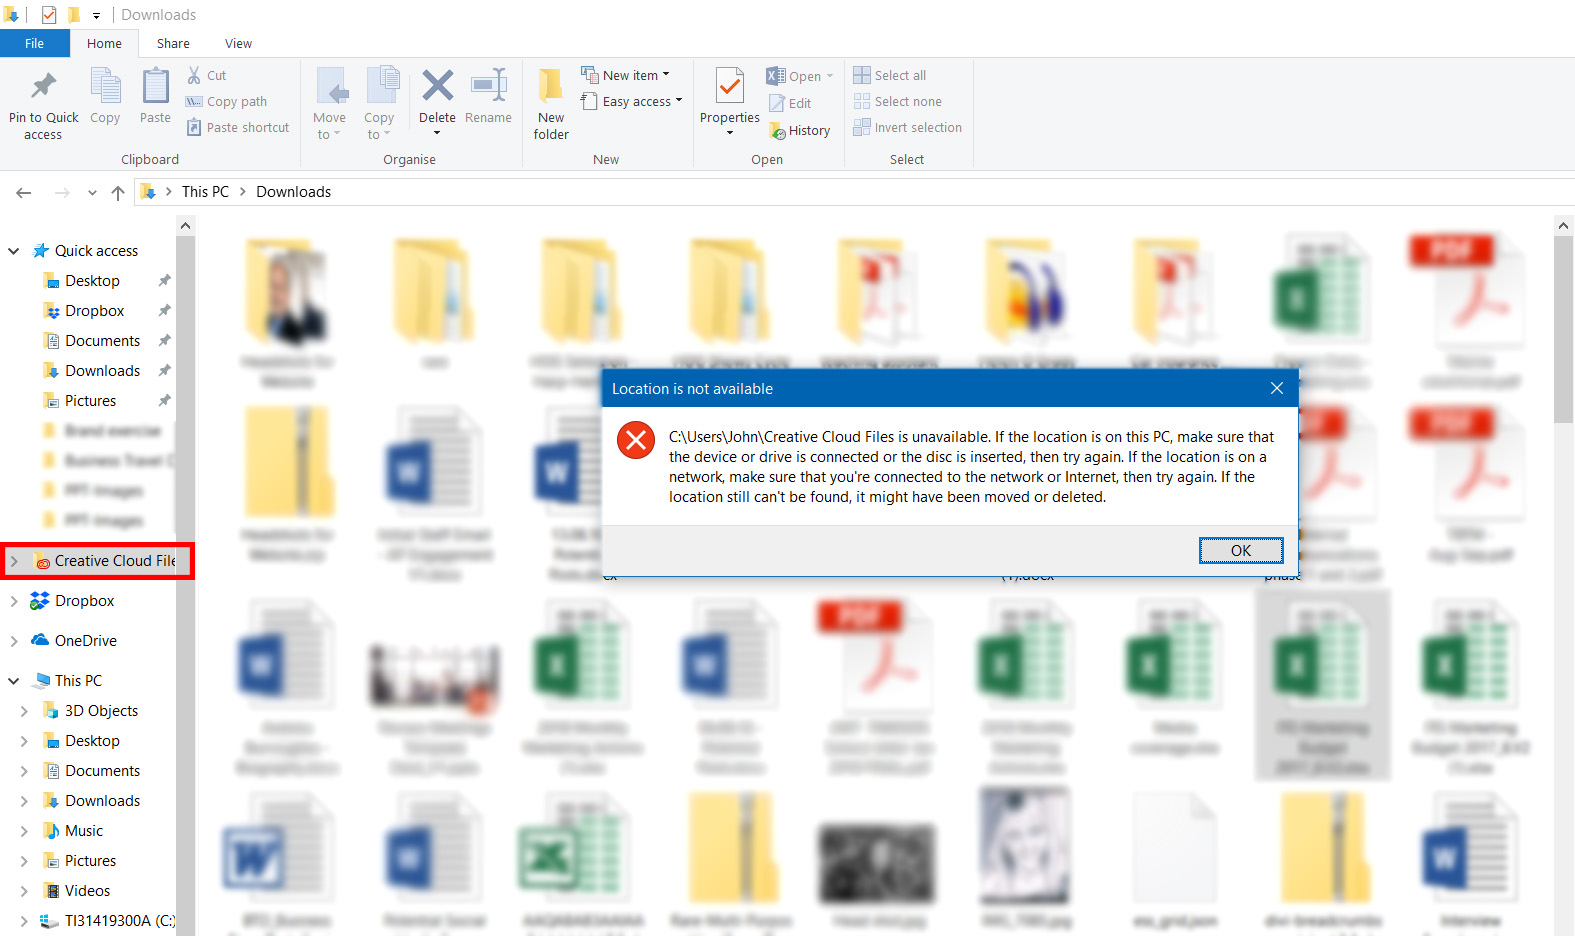Click the Cut scissors icon
Viewport: 1575px width, 936px height.
point(194,75)
